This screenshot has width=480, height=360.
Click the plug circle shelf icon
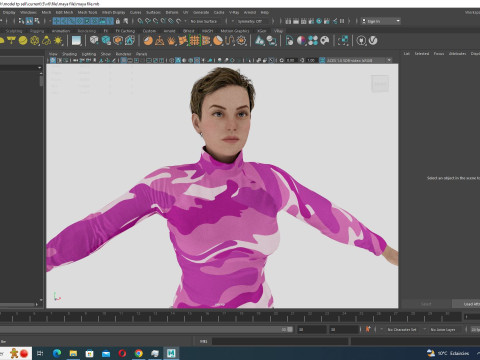pos(361,41)
